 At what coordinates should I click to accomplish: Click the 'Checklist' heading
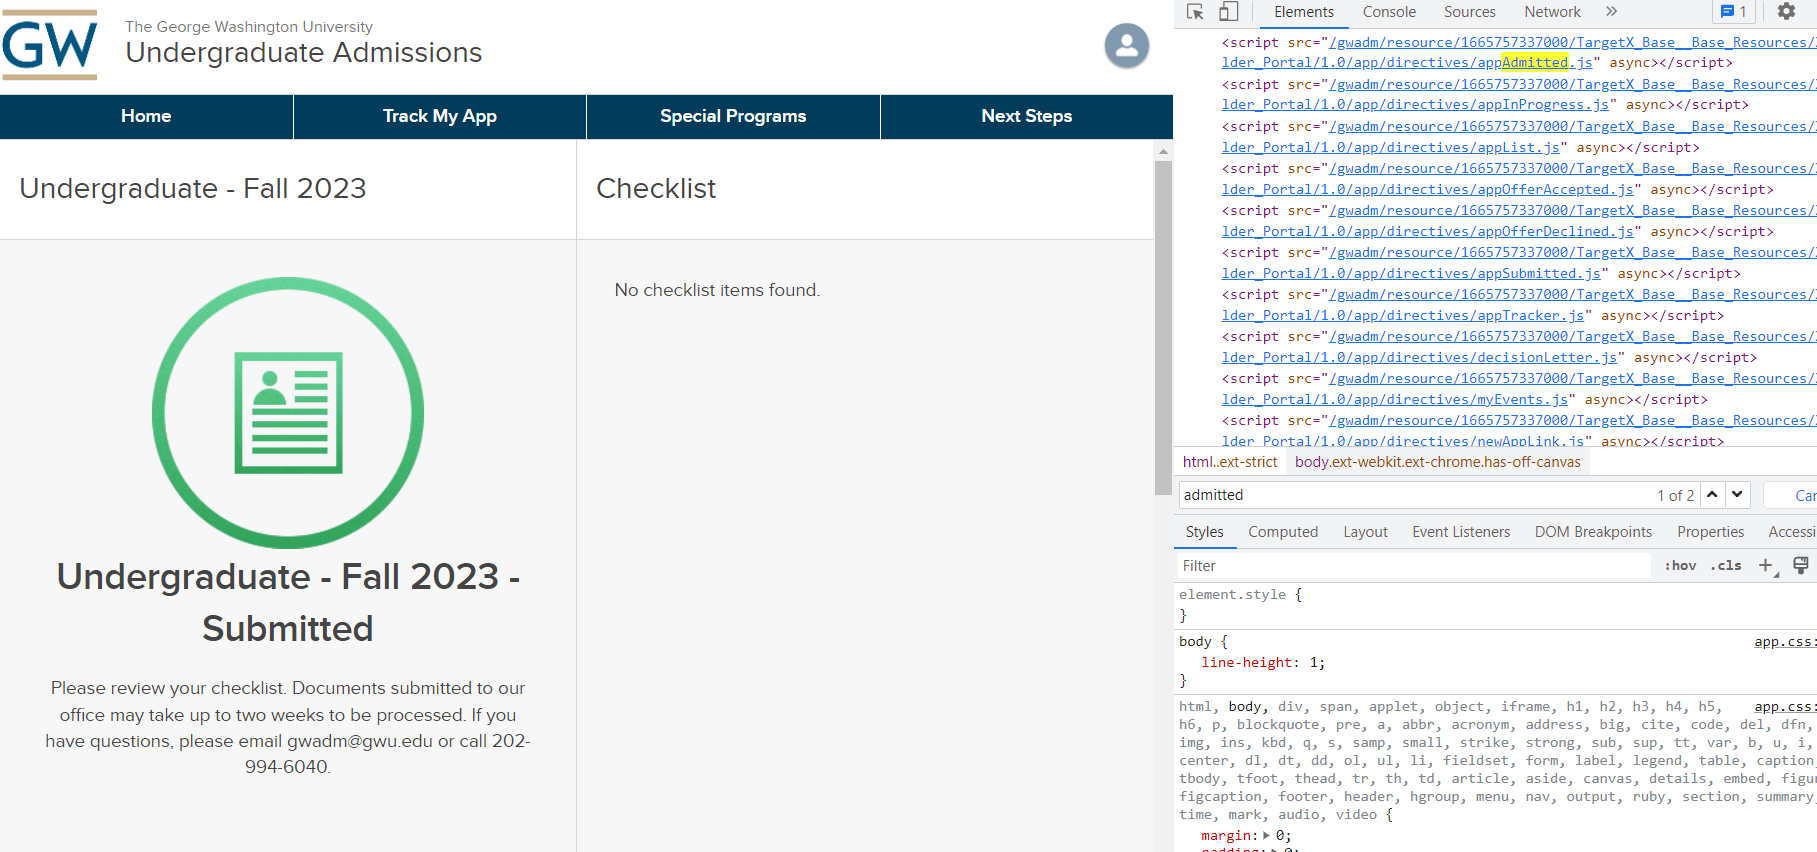point(656,189)
